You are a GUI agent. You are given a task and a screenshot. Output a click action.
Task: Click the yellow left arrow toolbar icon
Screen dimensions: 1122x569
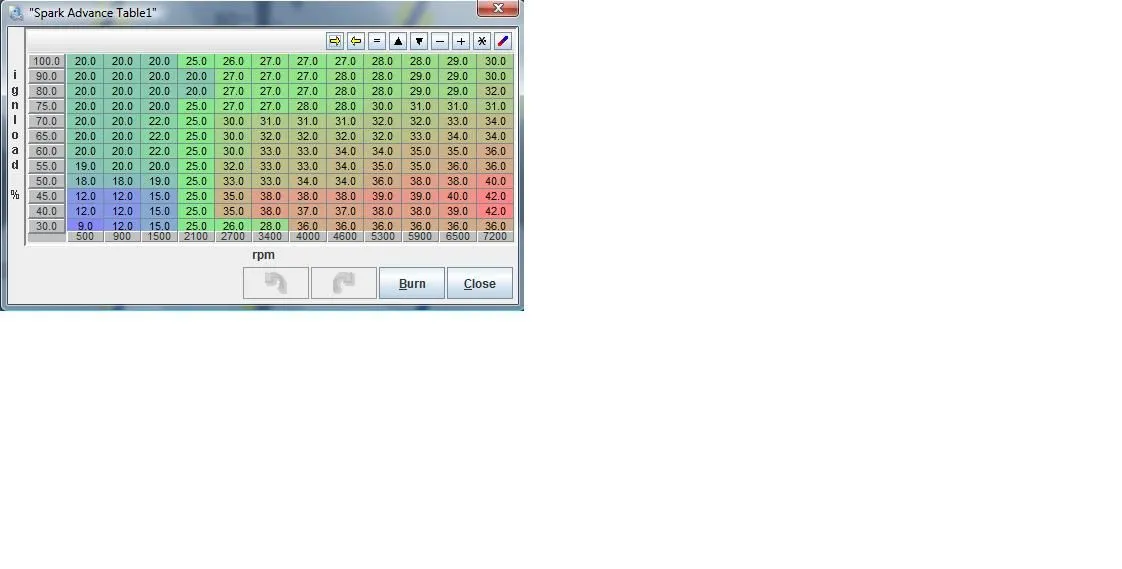tap(356, 41)
